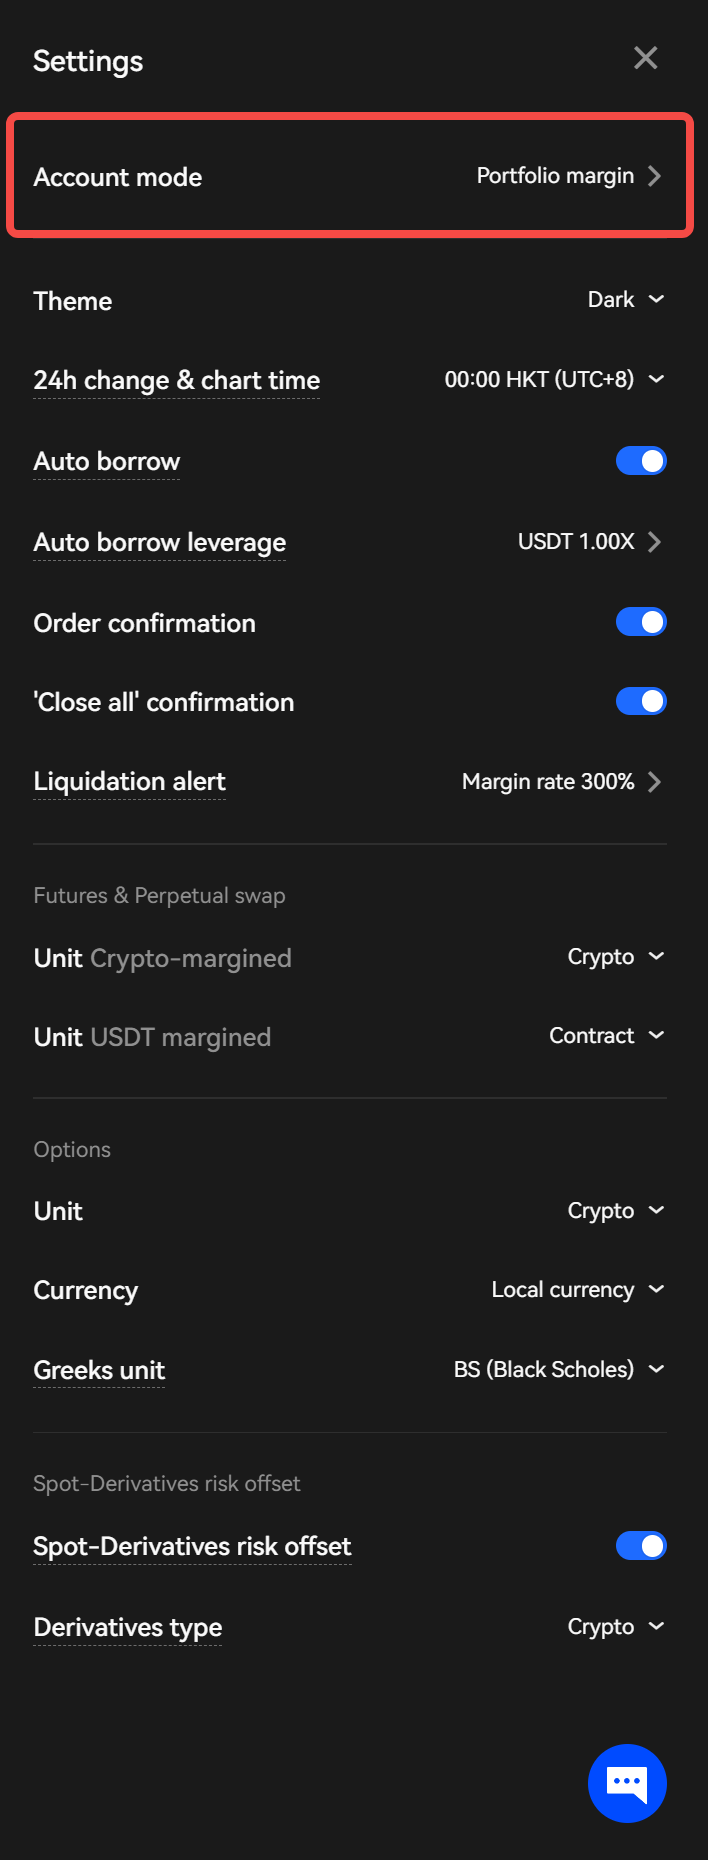Click the 24h change & chart time label

click(177, 381)
